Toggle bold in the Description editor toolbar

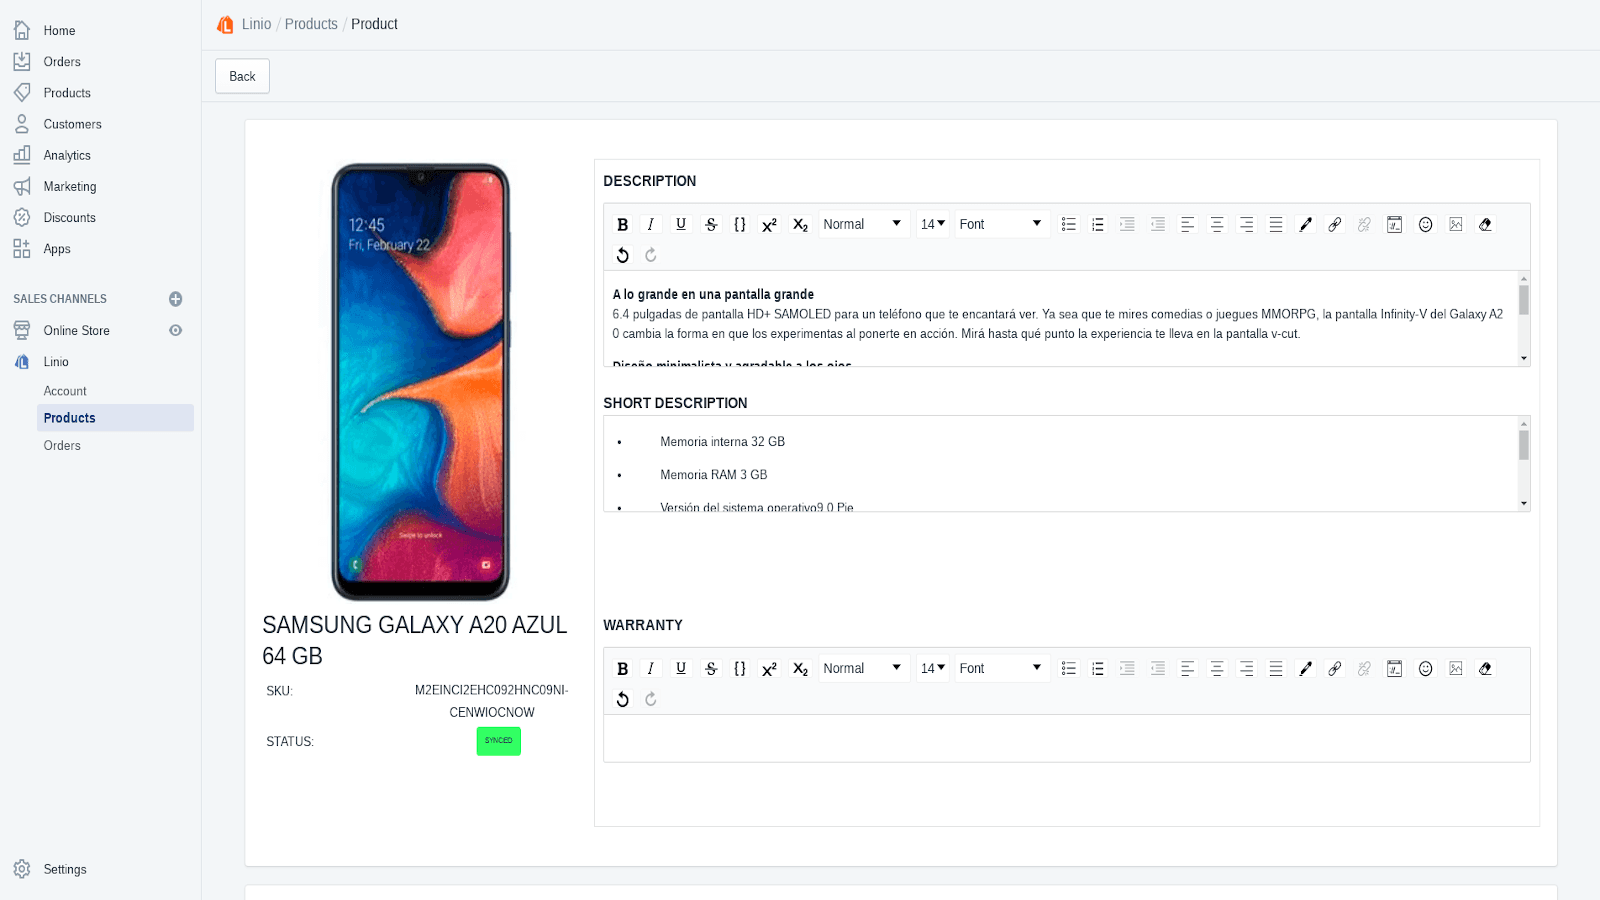[622, 225]
